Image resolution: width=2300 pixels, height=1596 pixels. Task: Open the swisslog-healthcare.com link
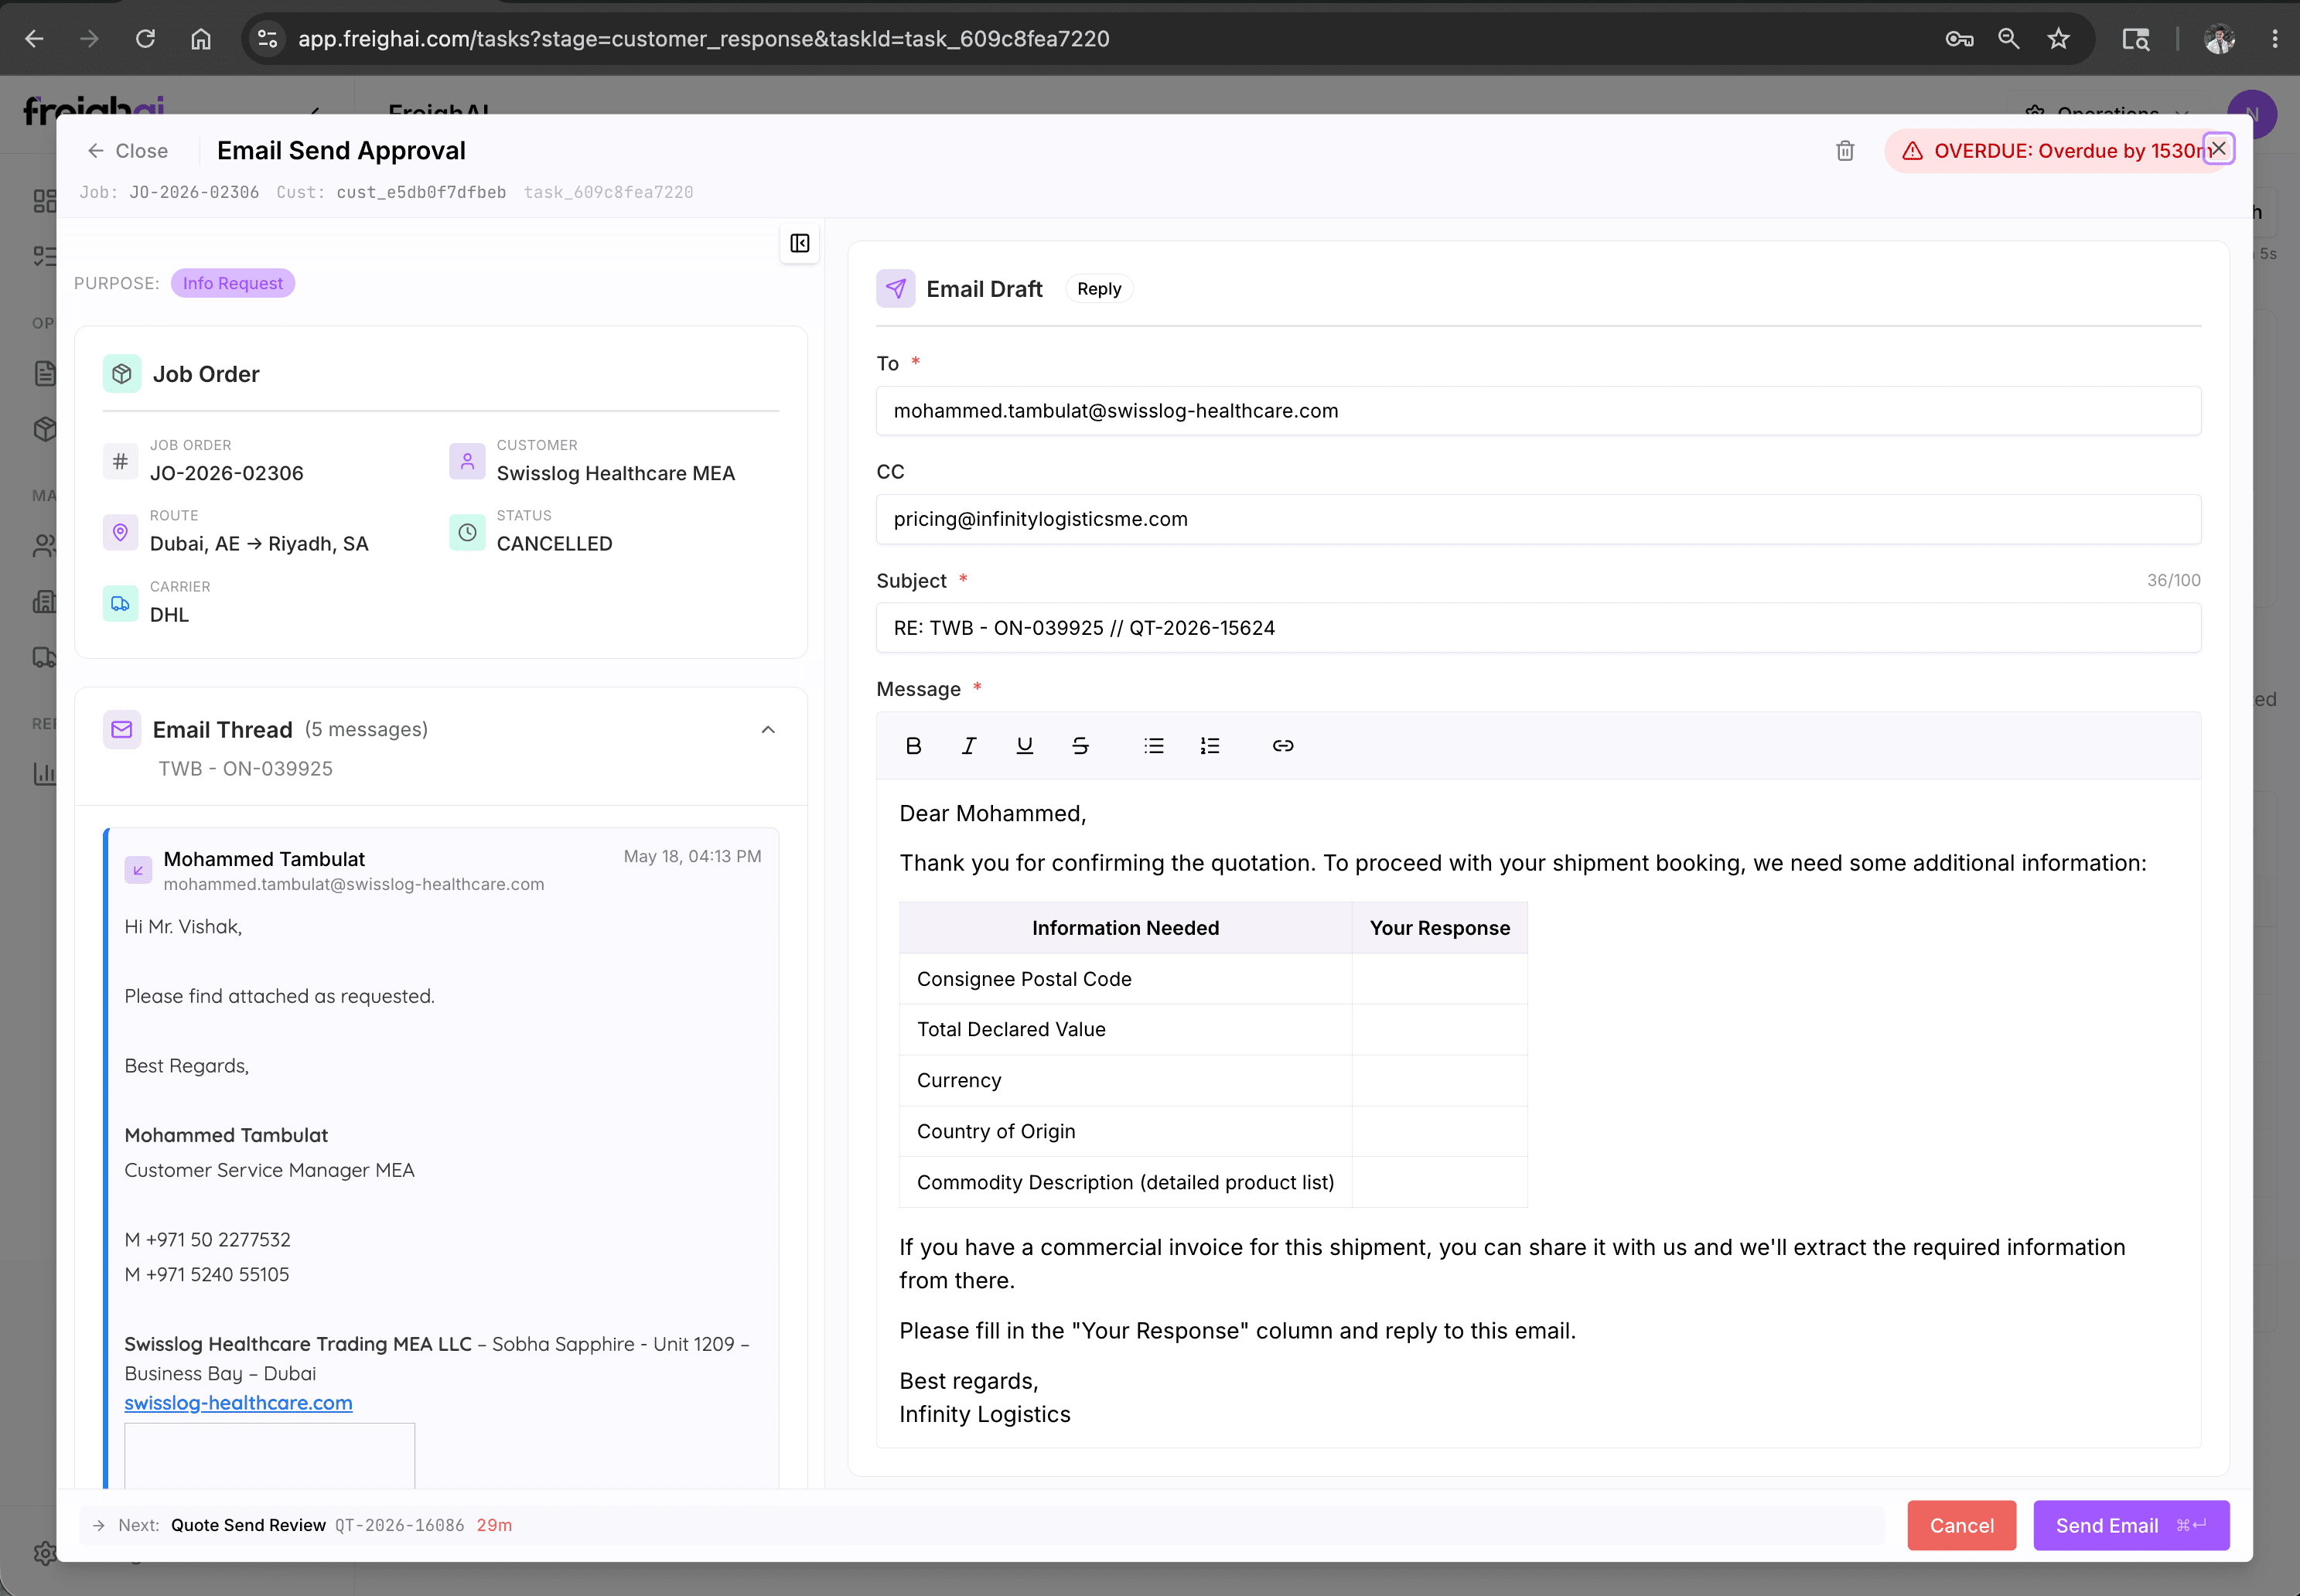pos(238,1403)
